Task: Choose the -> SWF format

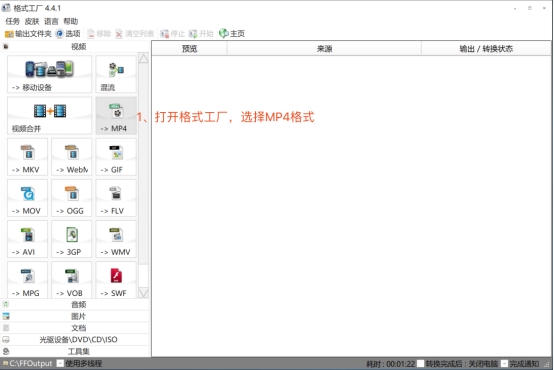Action: [x=116, y=280]
